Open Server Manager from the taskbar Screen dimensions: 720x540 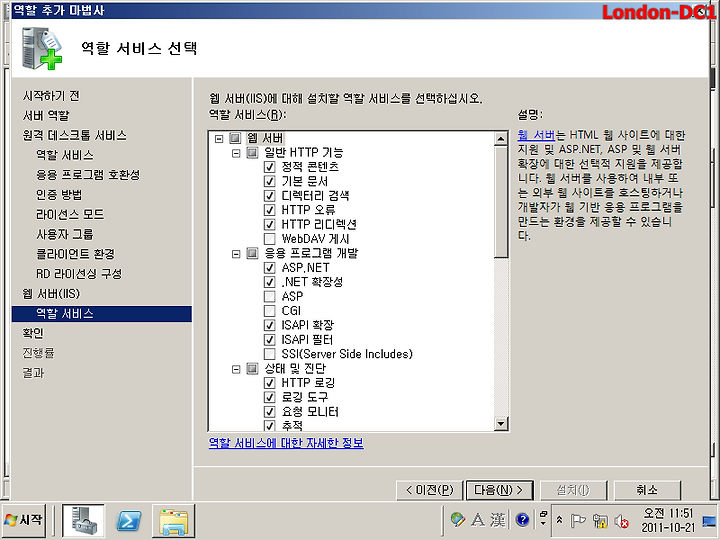point(83,520)
